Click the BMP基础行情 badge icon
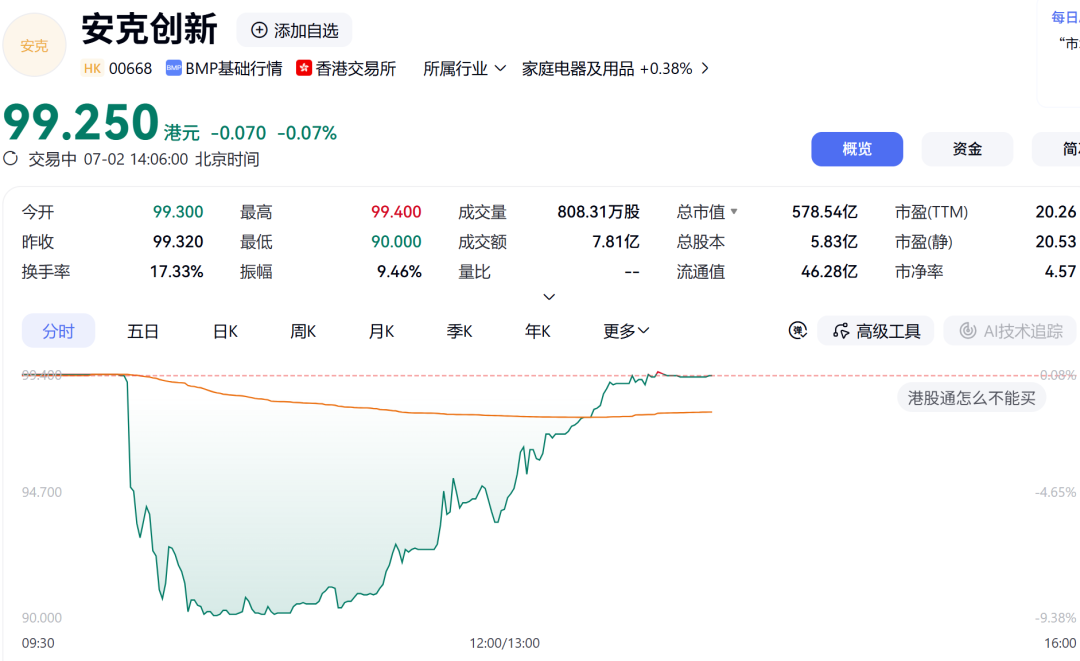Screen dimensions: 1080x661 tap(174, 68)
